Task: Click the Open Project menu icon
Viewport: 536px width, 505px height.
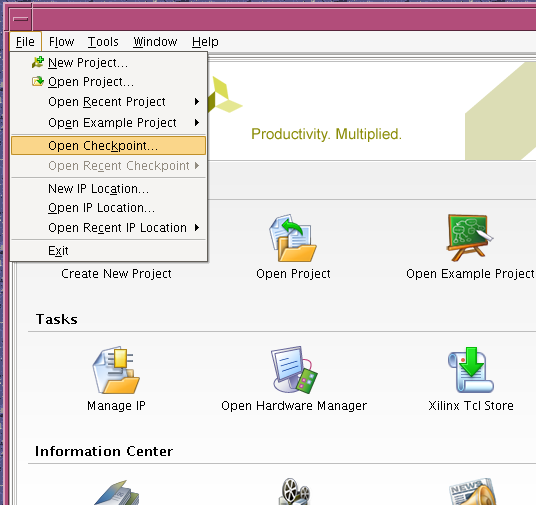Action: tap(38, 81)
